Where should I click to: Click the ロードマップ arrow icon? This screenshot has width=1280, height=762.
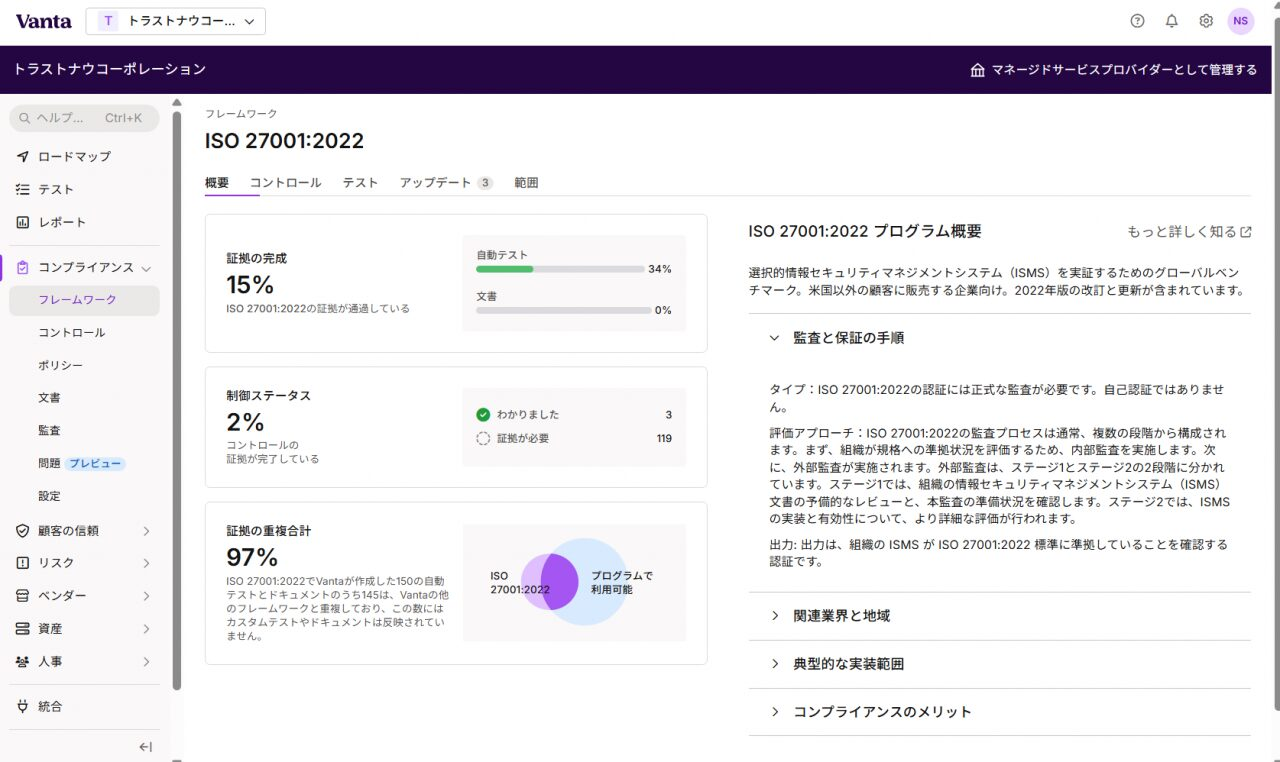coord(23,157)
